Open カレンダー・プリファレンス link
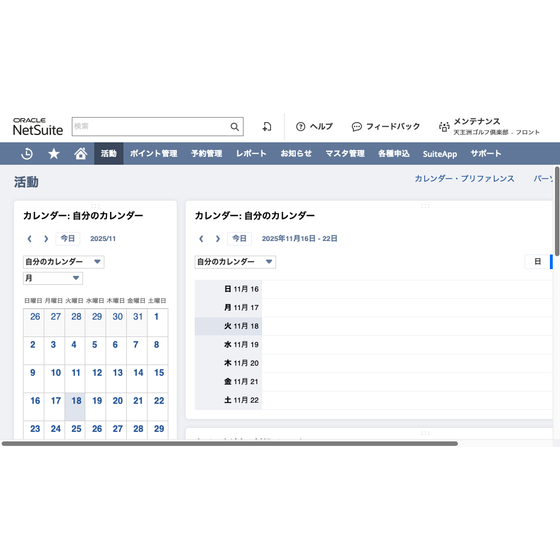The width and height of the screenshot is (560, 560). coord(464,179)
